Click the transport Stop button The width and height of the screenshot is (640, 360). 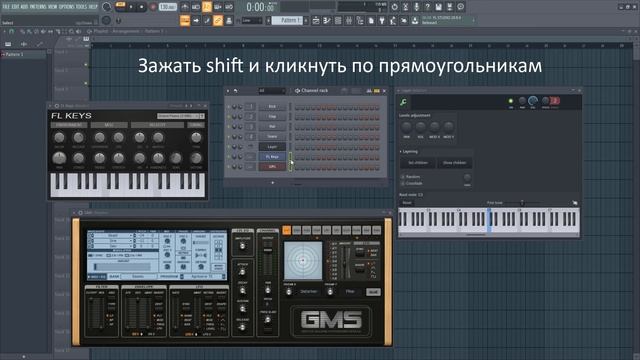pyautogui.click(x=142, y=7)
